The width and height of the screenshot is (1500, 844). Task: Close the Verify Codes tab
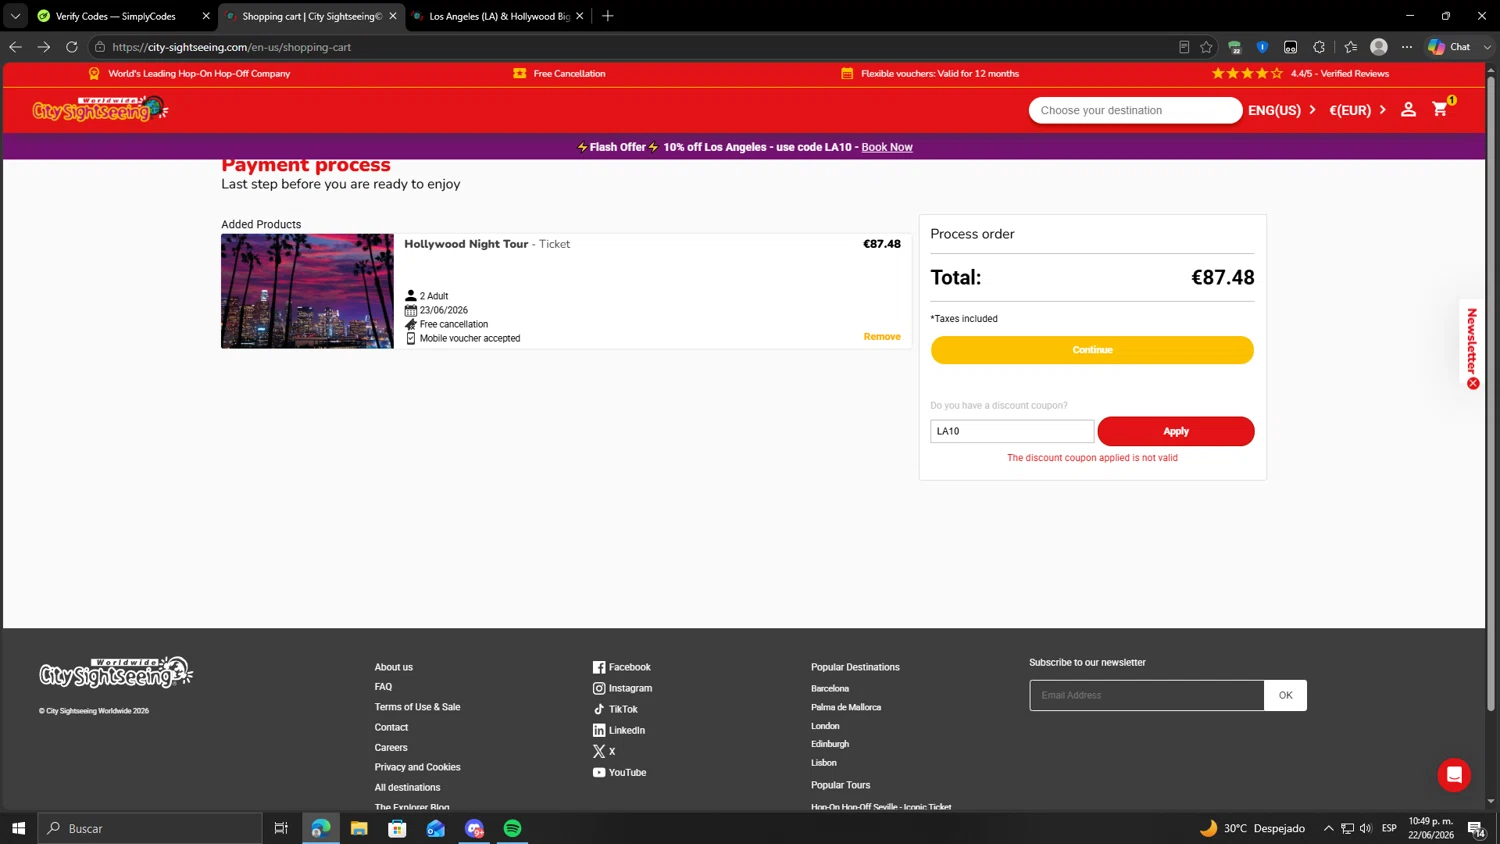(x=206, y=16)
